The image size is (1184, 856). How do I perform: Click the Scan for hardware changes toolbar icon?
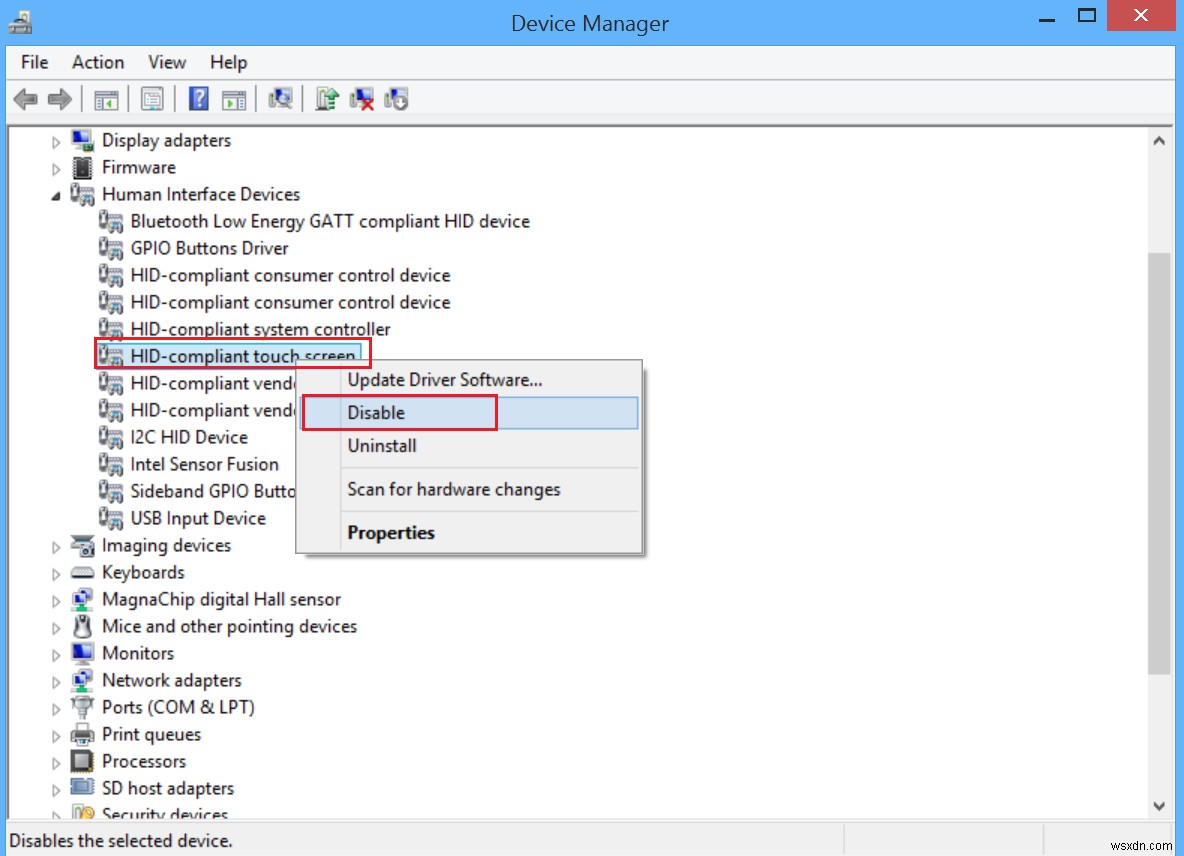(281, 98)
